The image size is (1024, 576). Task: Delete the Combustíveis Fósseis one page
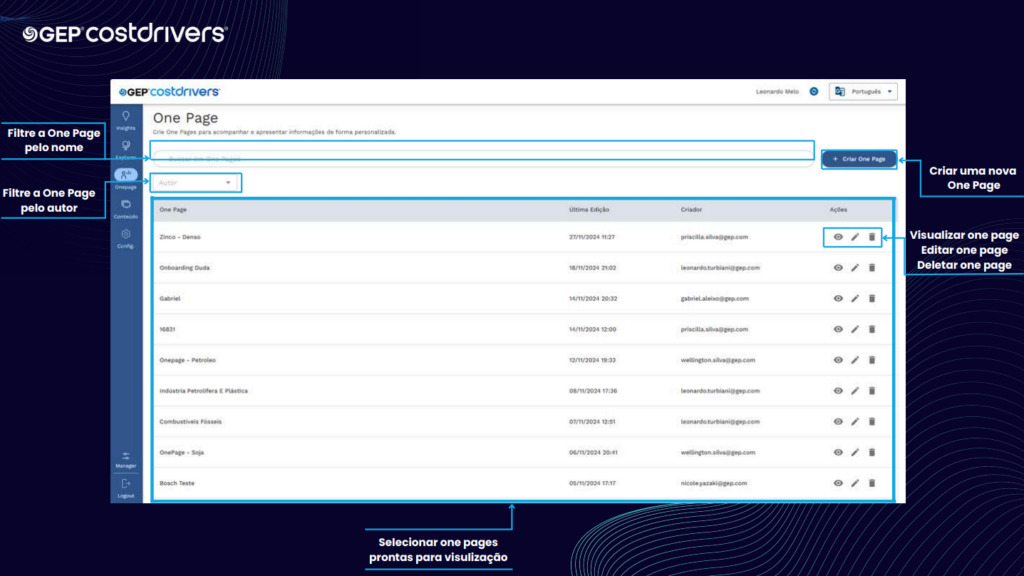(872, 421)
